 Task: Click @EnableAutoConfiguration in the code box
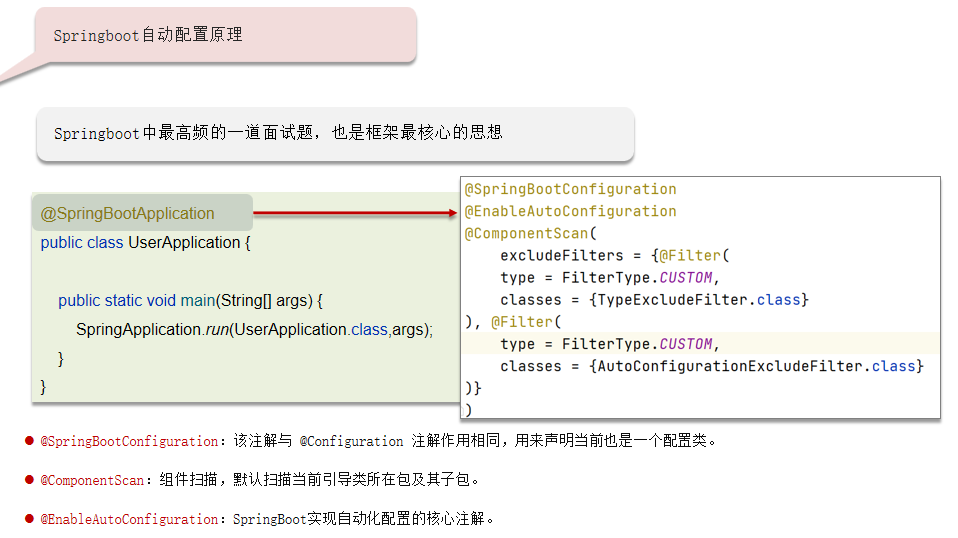571,211
